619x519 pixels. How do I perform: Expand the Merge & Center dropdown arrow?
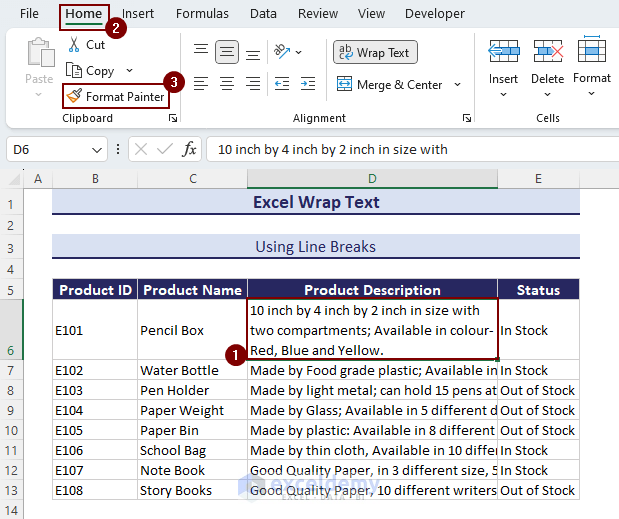coord(457,85)
